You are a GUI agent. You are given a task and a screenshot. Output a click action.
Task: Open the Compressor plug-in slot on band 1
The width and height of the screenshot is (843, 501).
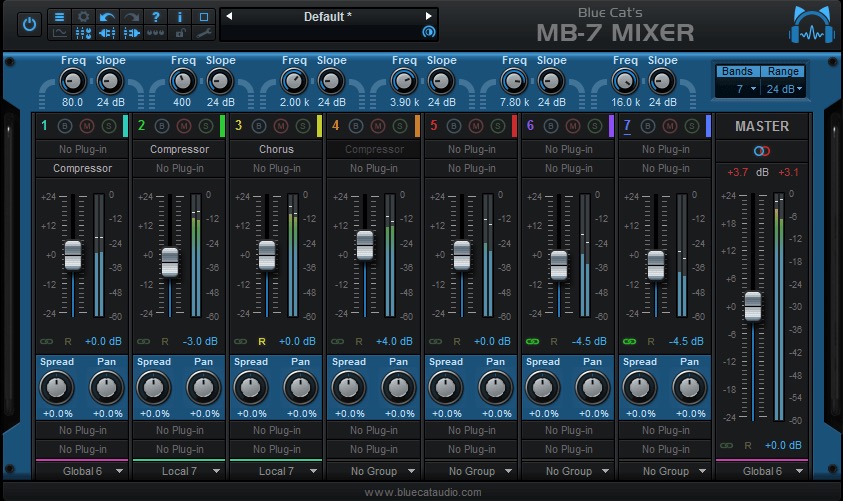[x=82, y=168]
